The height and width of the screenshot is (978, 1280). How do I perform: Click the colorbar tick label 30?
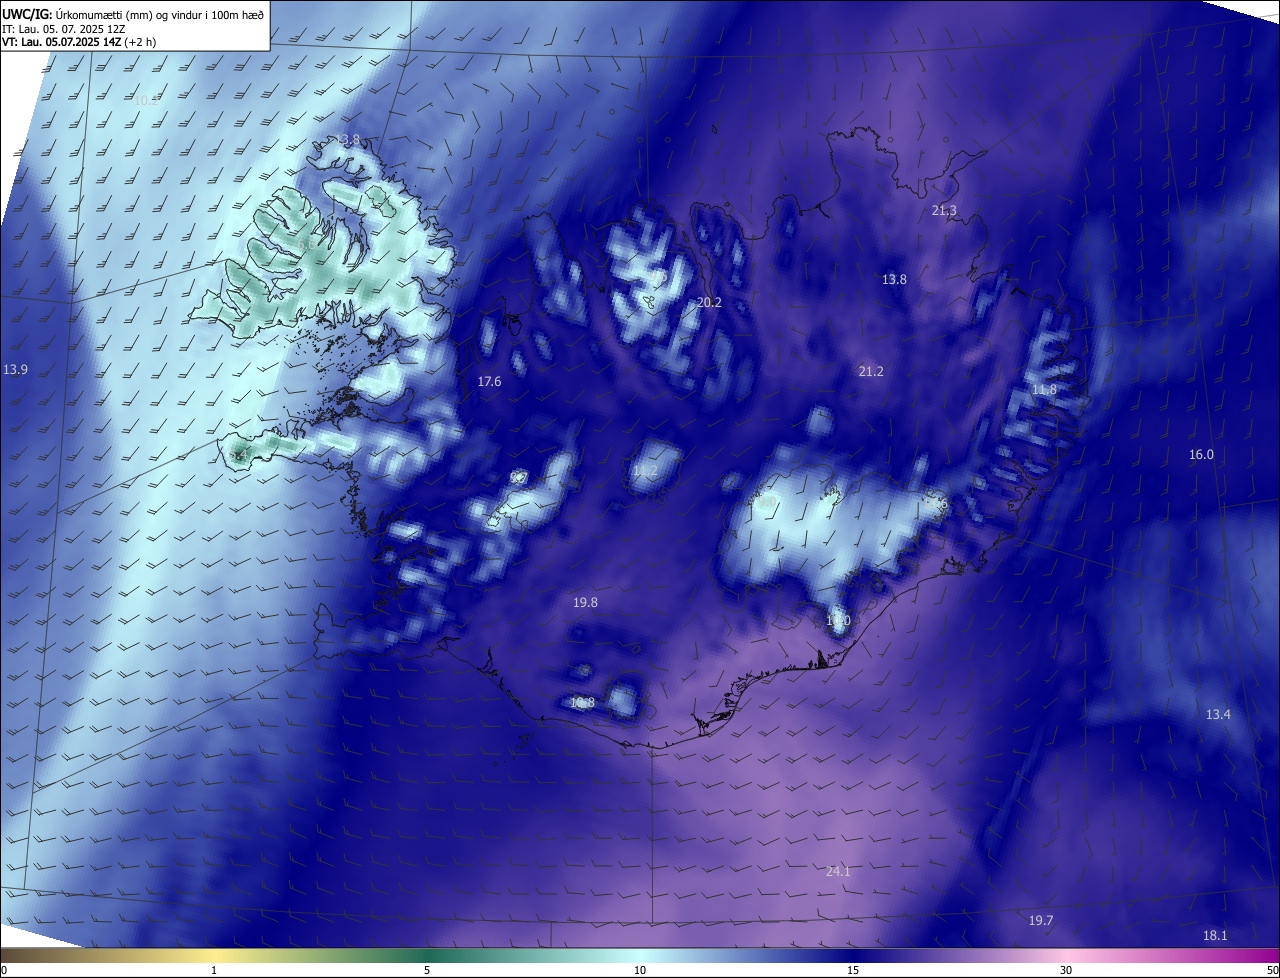tap(1066, 970)
